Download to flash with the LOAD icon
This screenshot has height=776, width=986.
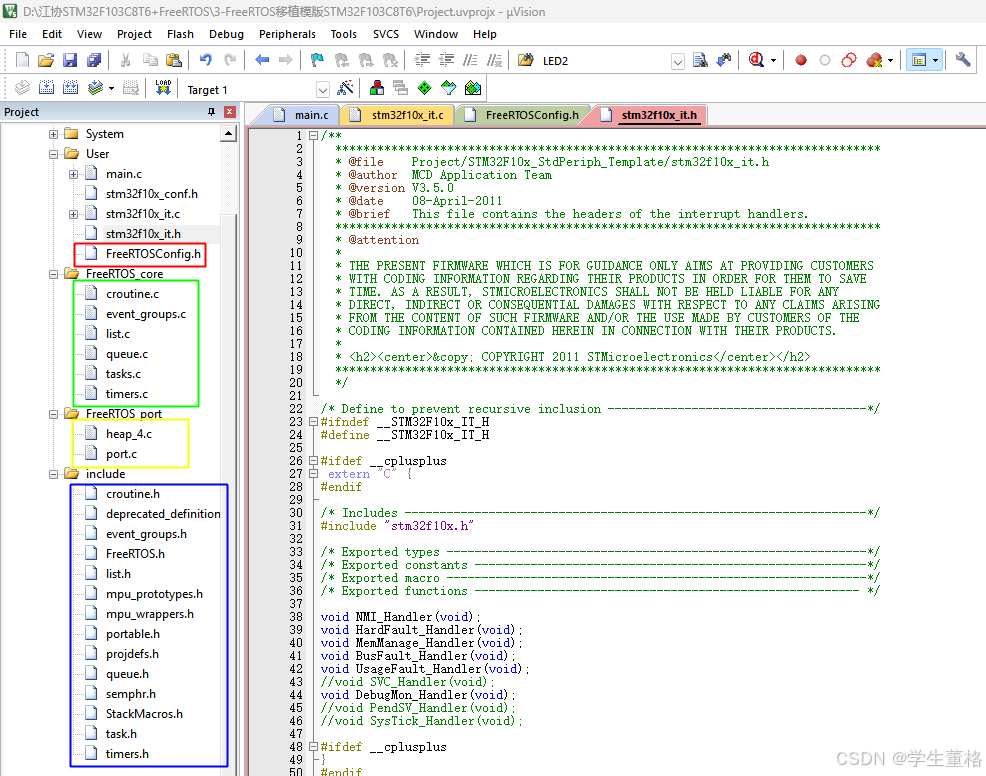[x=163, y=88]
